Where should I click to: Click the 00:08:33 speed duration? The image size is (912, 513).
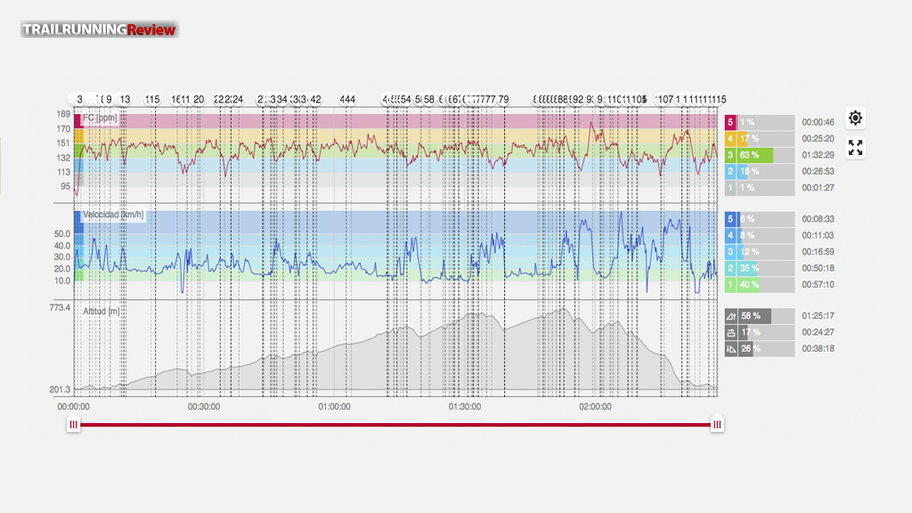click(818, 219)
